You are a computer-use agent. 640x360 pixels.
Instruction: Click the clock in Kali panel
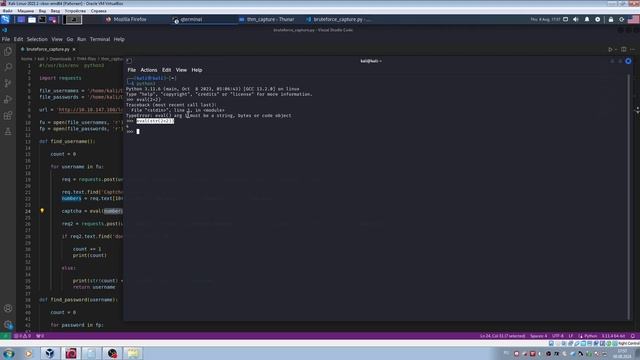click(x=545, y=19)
